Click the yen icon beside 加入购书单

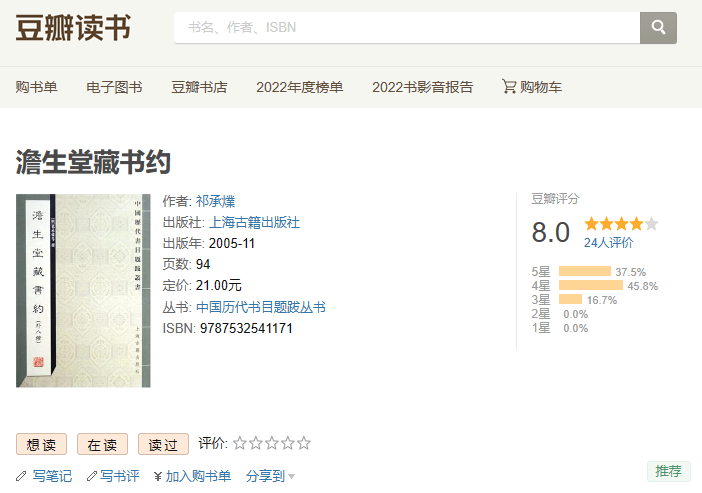(158, 476)
